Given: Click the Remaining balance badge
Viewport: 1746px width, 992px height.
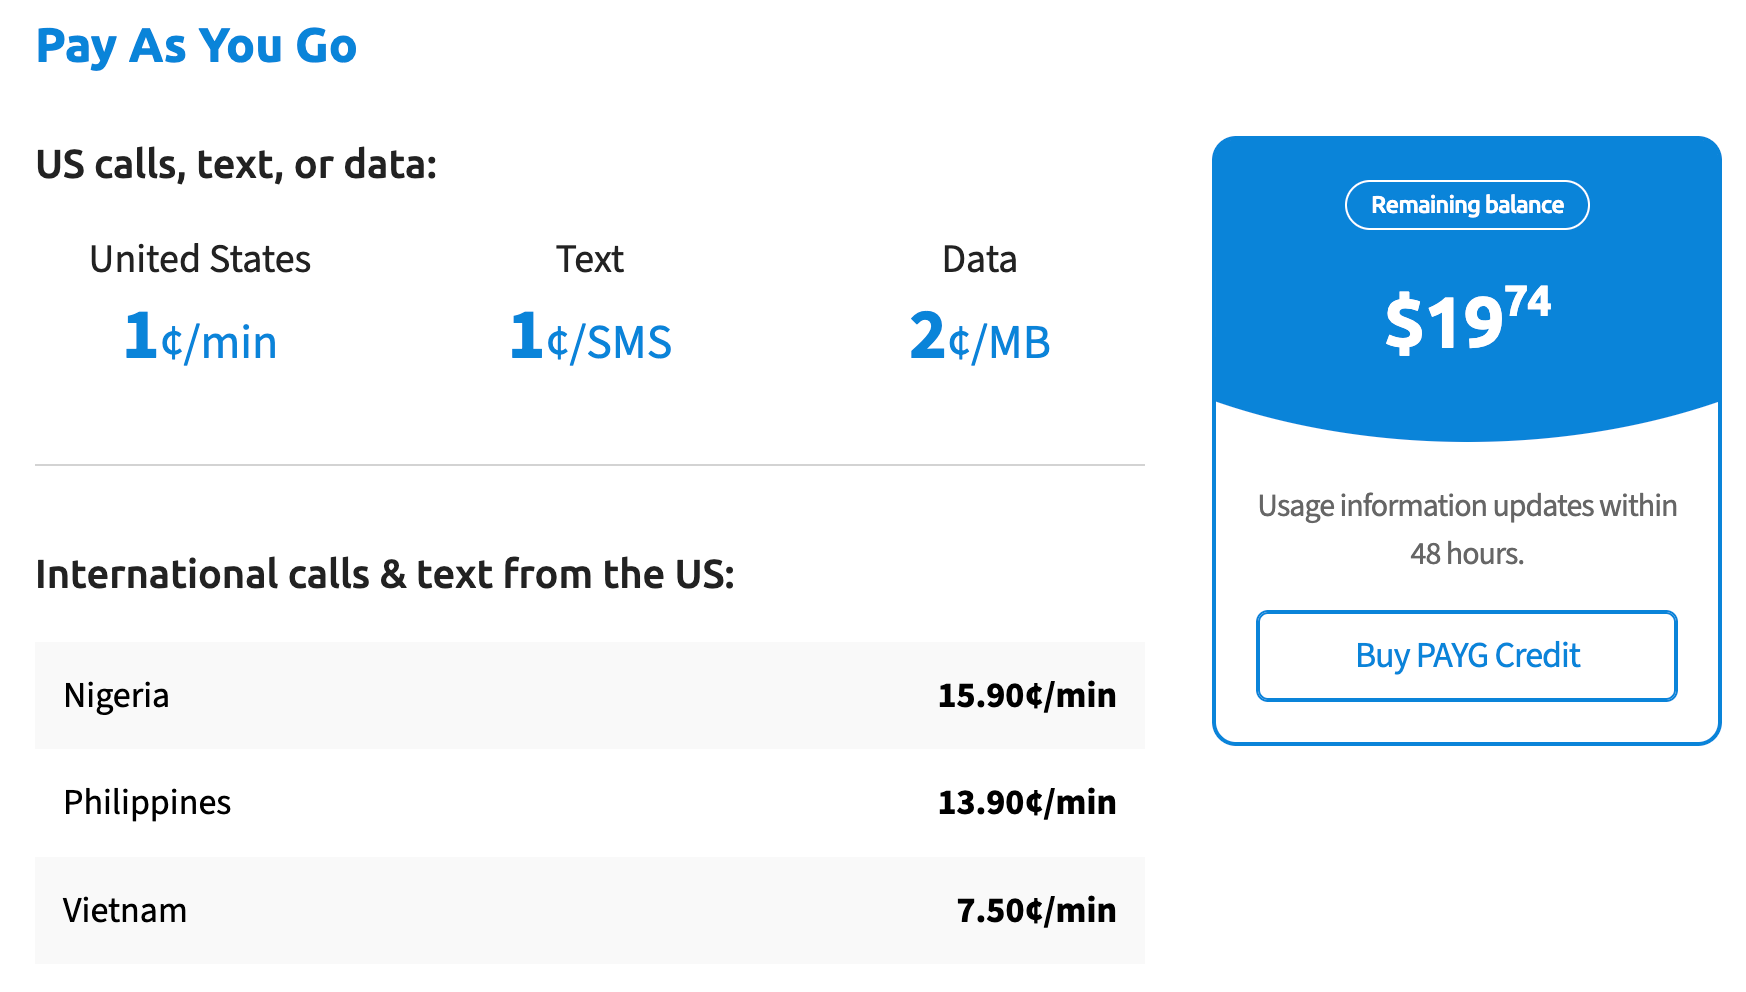Looking at the screenshot, I should 1467,205.
